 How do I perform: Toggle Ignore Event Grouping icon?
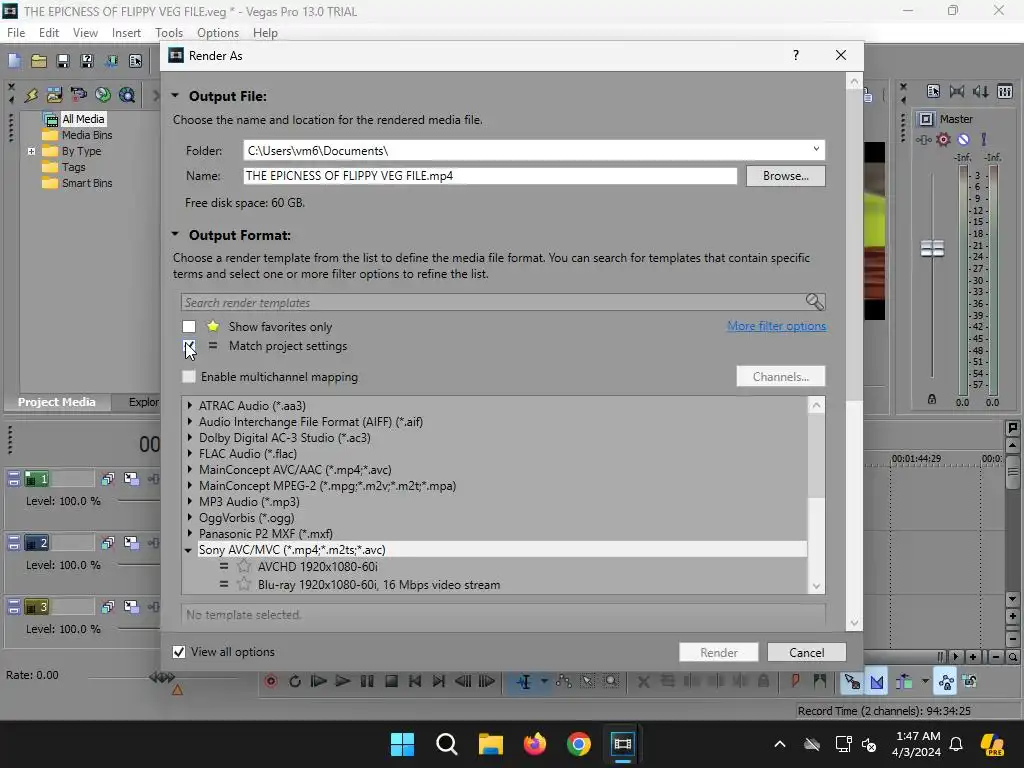point(970,682)
